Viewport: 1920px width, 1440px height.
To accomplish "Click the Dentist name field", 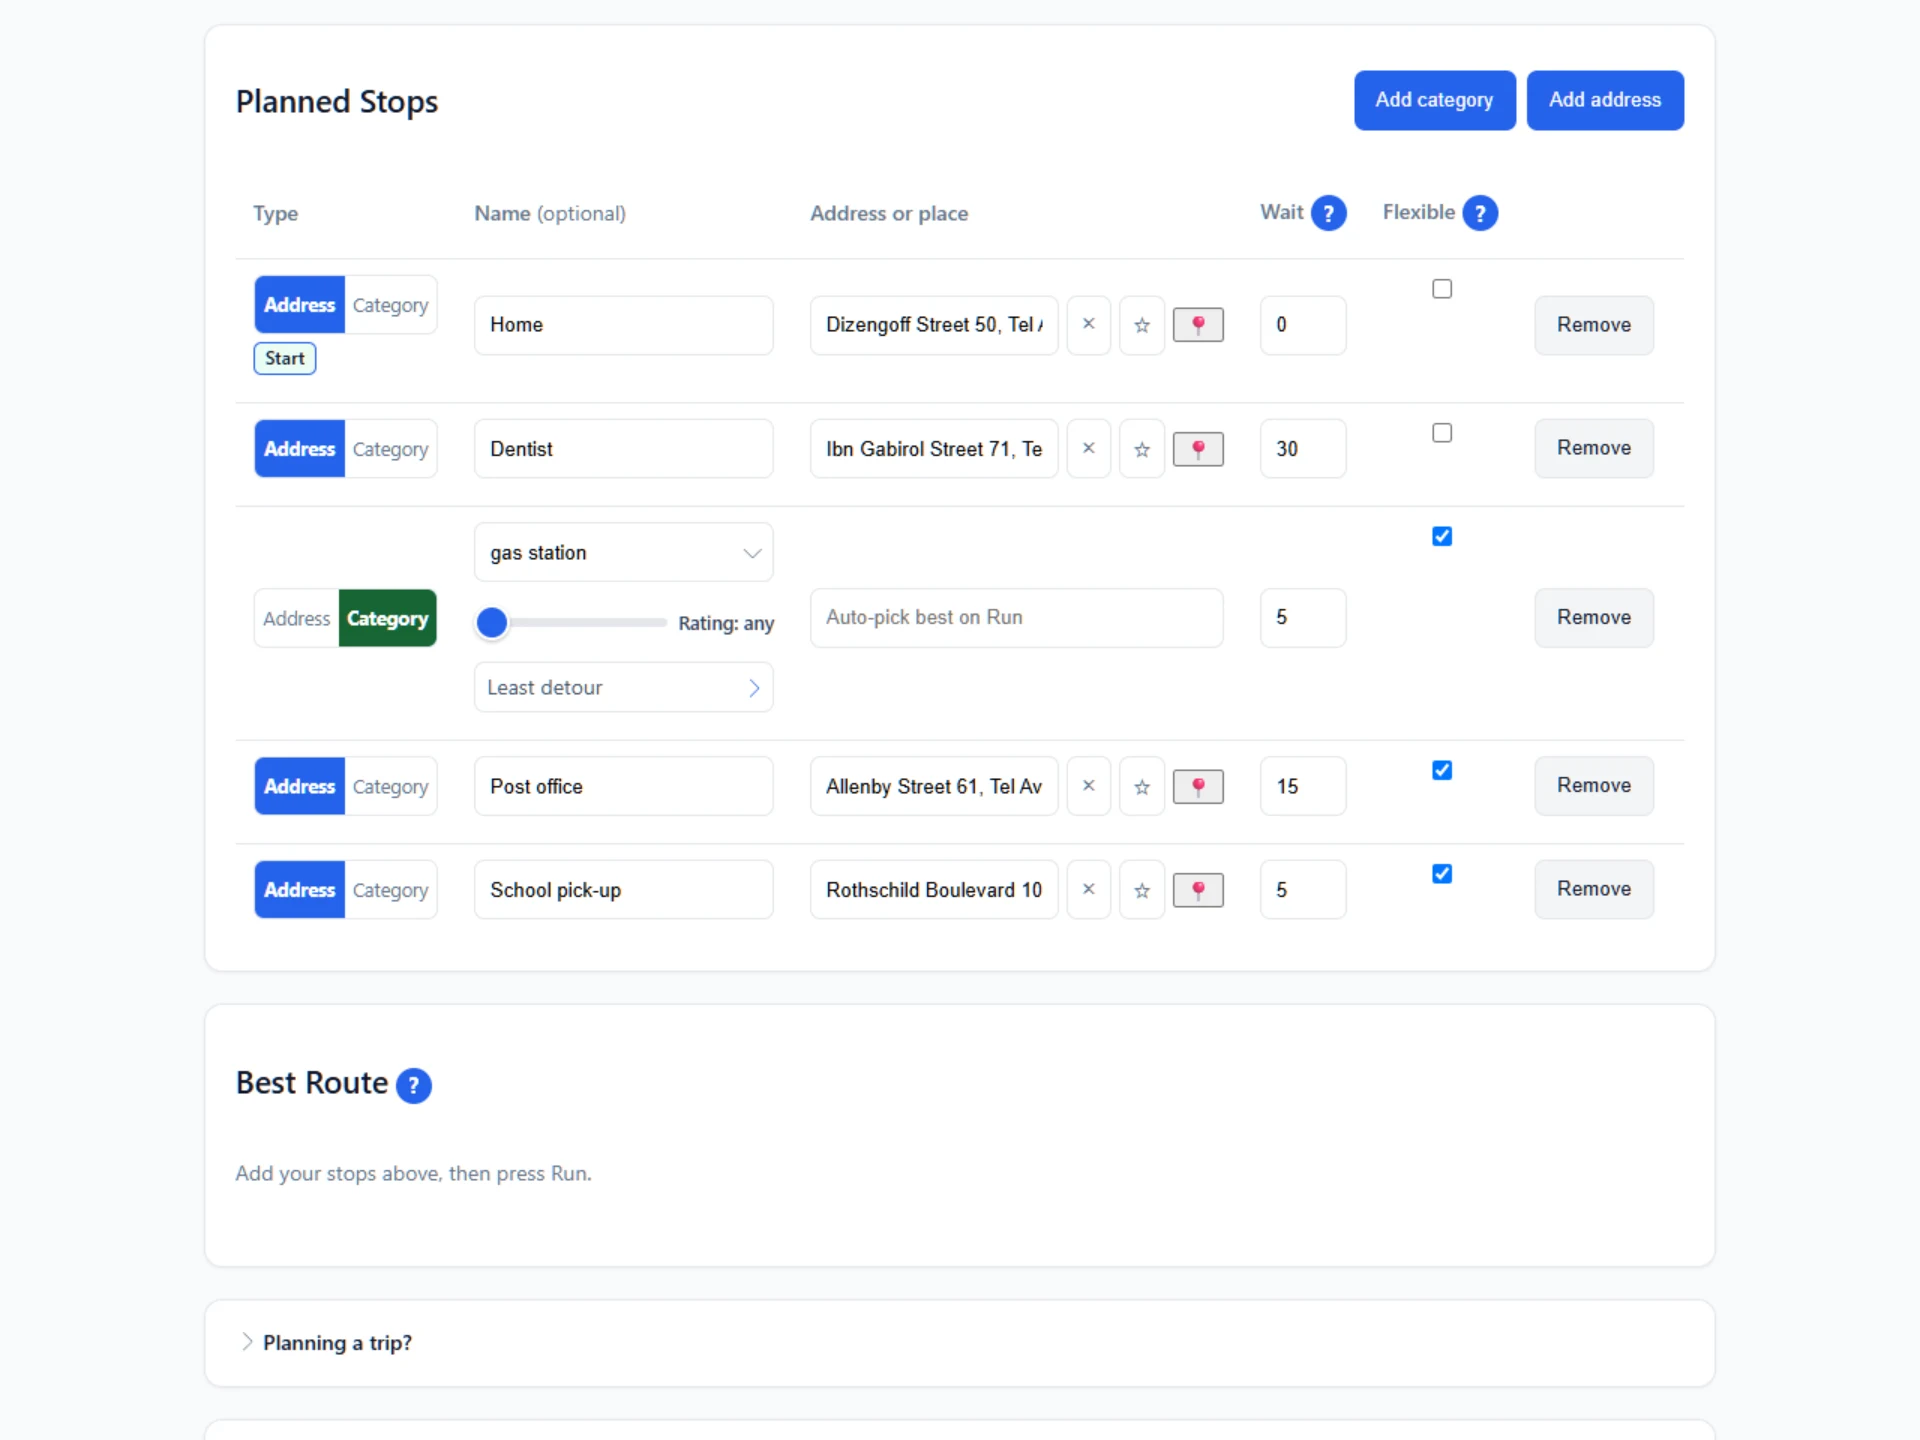I will (623, 449).
